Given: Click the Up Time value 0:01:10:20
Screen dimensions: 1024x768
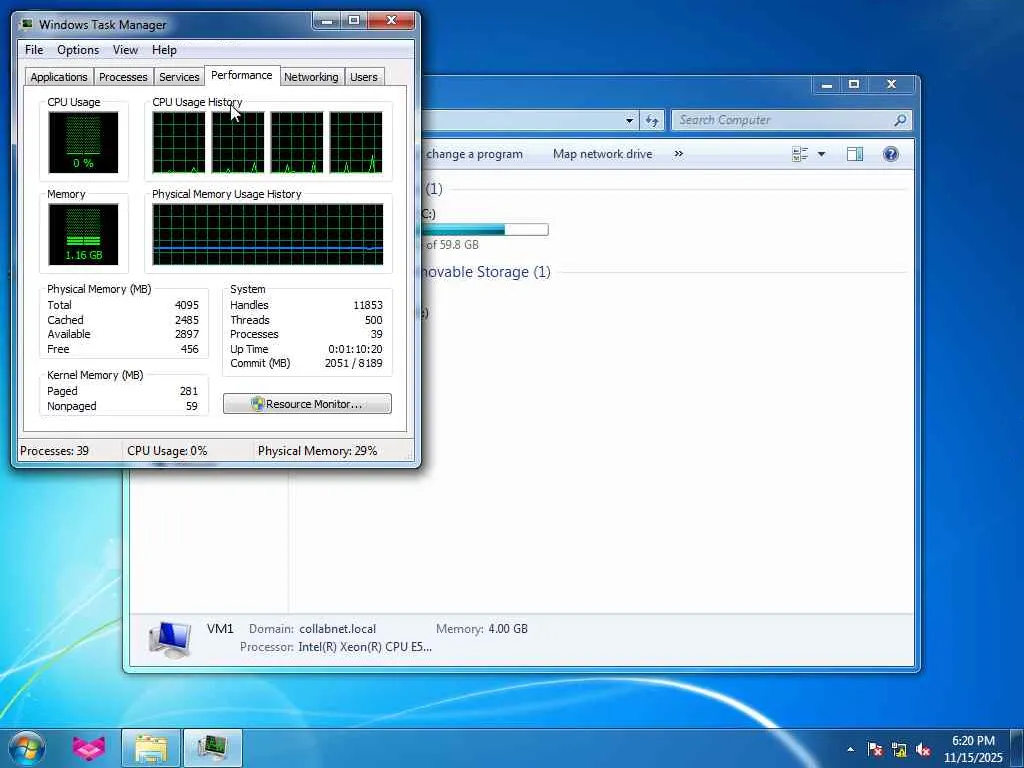Looking at the screenshot, I should point(355,349).
